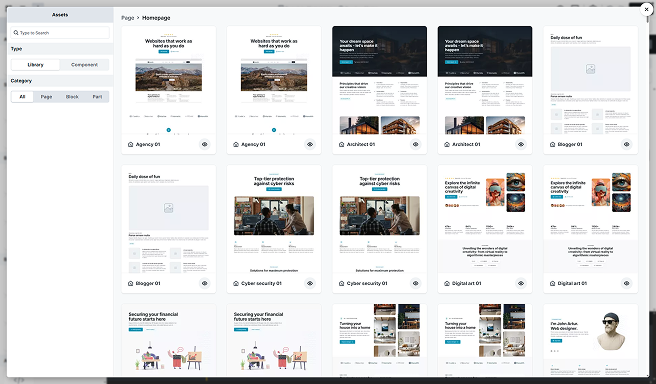Screen dimensions: 656x384
Task: Click the first Architect 01 card label
Action: coord(361,144)
